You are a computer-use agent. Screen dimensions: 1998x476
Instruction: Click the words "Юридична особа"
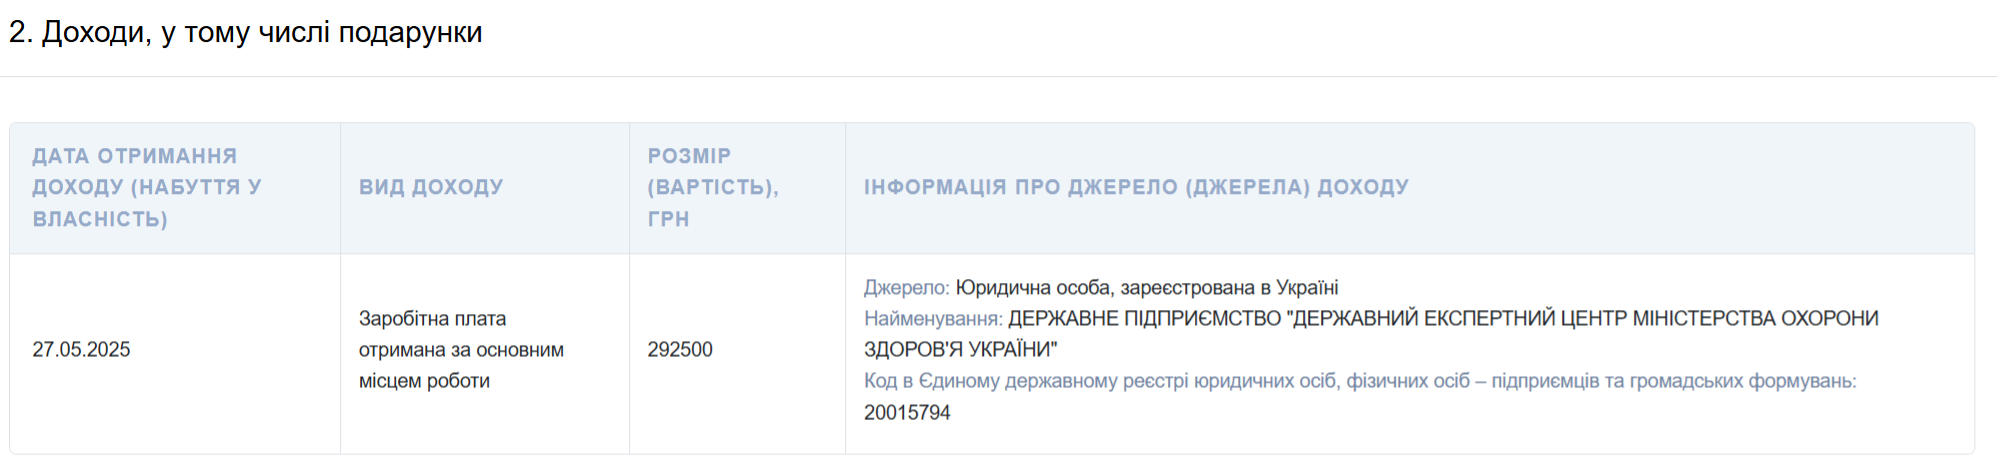click(1034, 288)
